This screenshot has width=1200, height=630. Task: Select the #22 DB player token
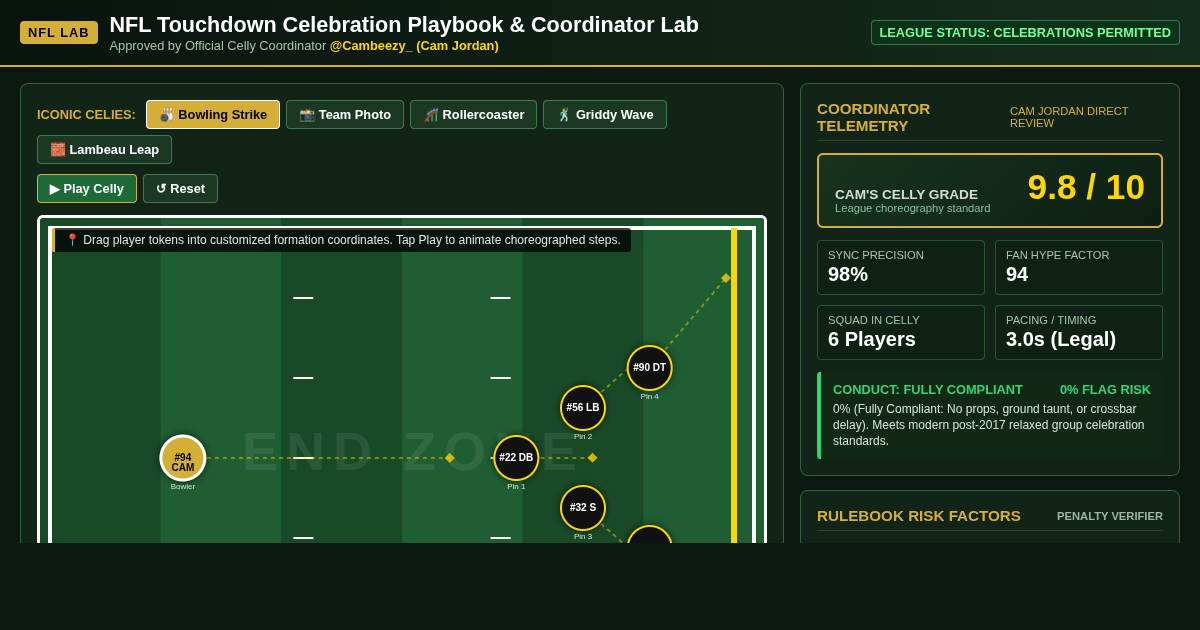tap(516, 458)
